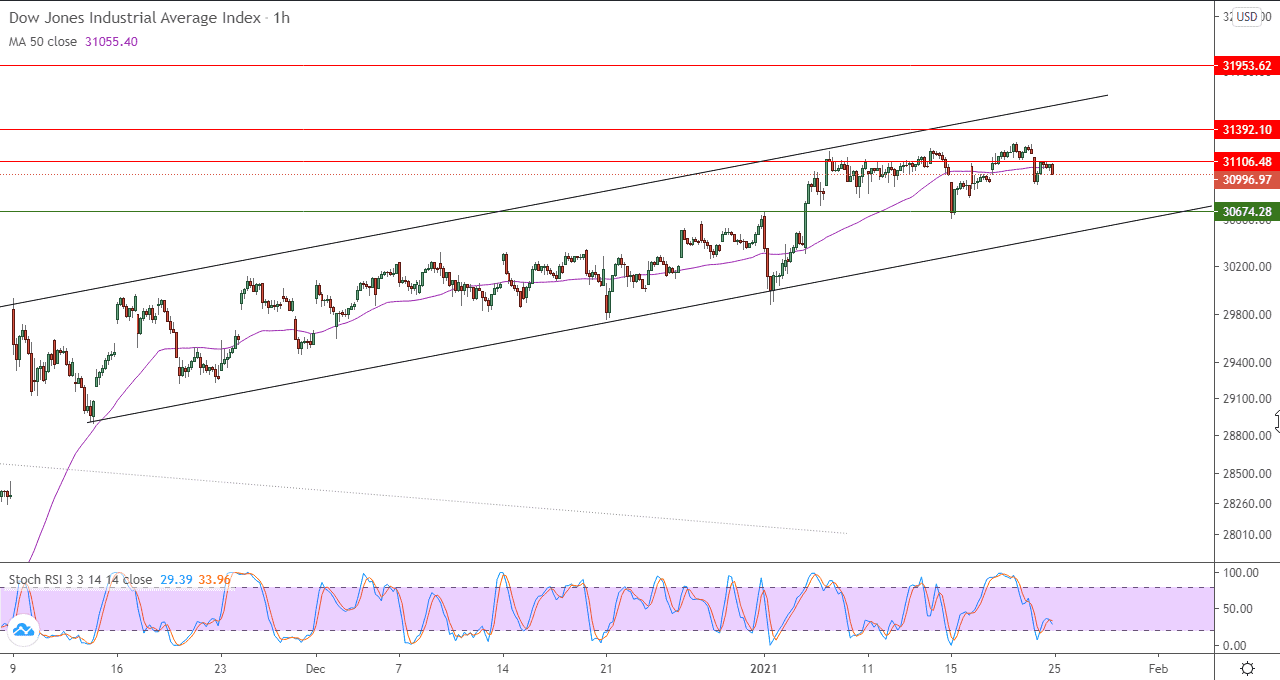Viewport: 1280px width, 680px height.
Task: Click the 14 date label on time axis
Action: pos(503,668)
